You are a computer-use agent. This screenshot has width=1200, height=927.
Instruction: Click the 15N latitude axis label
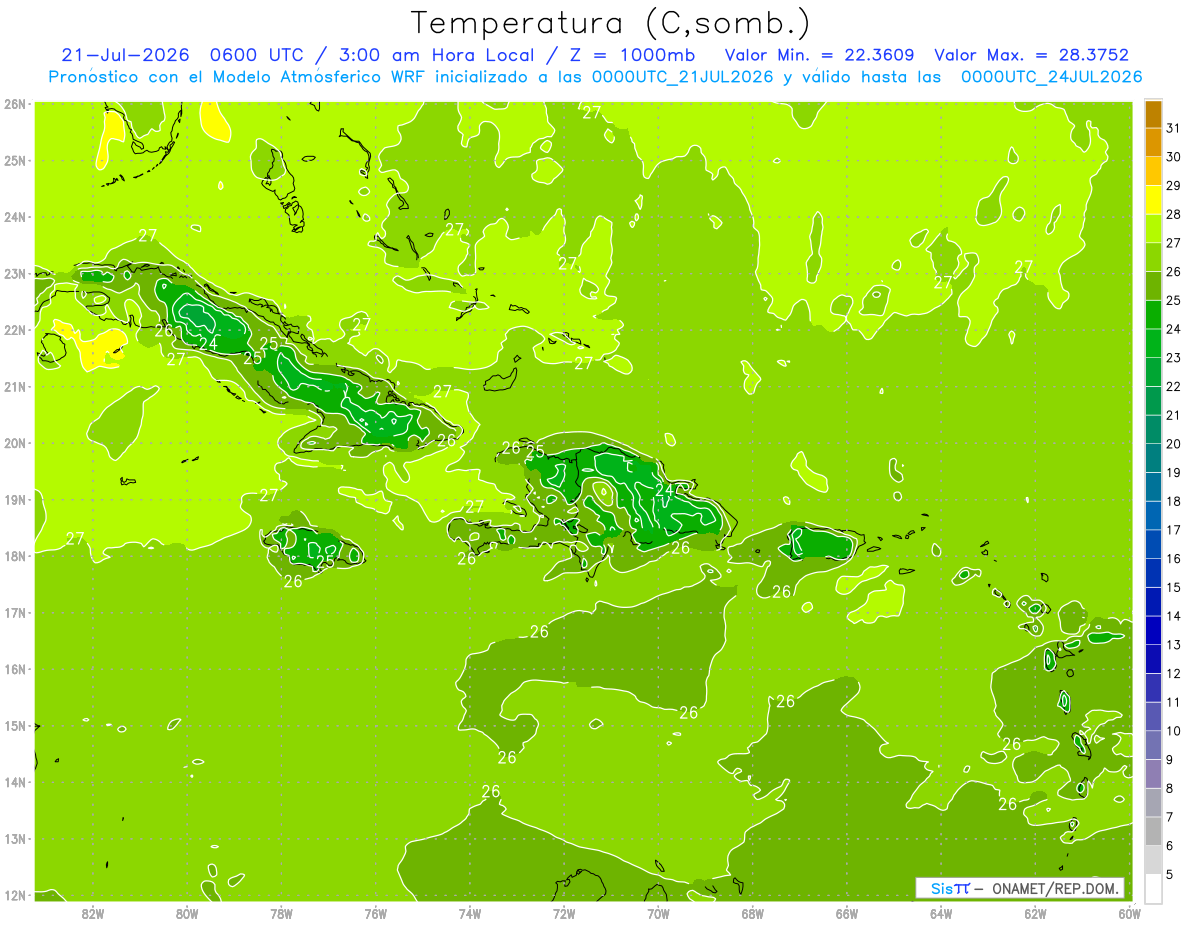pyautogui.click(x=14, y=725)
